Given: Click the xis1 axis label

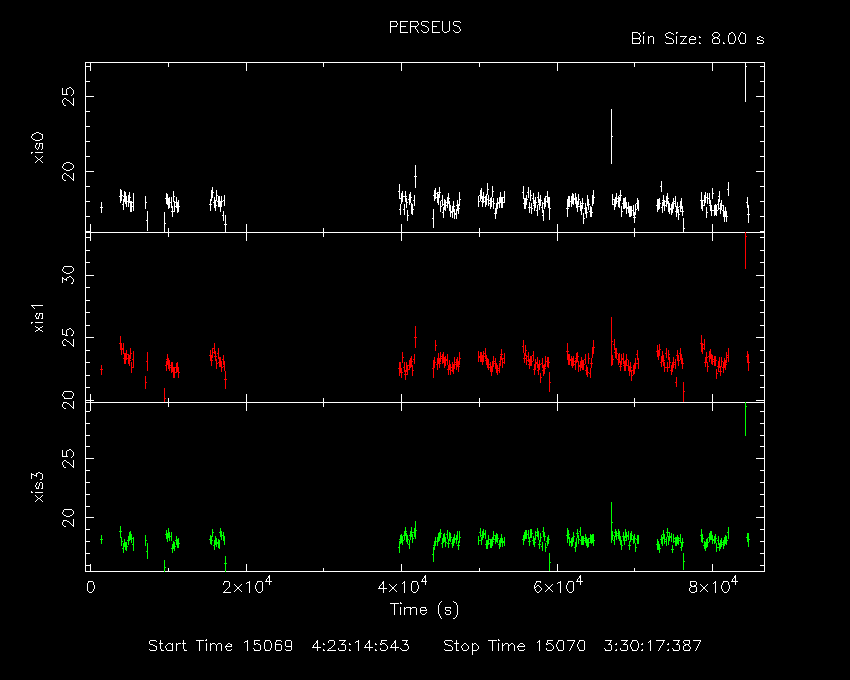Looking at the screenshot, I should (x=38, y=318).
